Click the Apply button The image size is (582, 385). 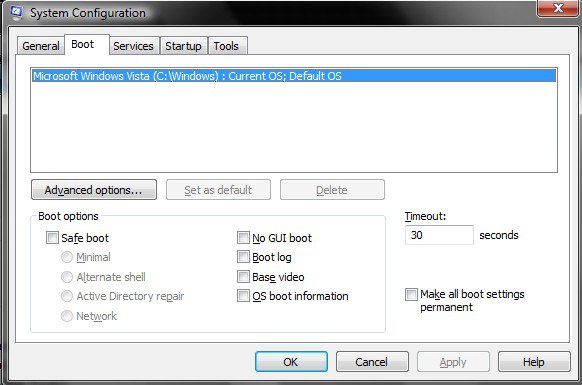point(453,362)
